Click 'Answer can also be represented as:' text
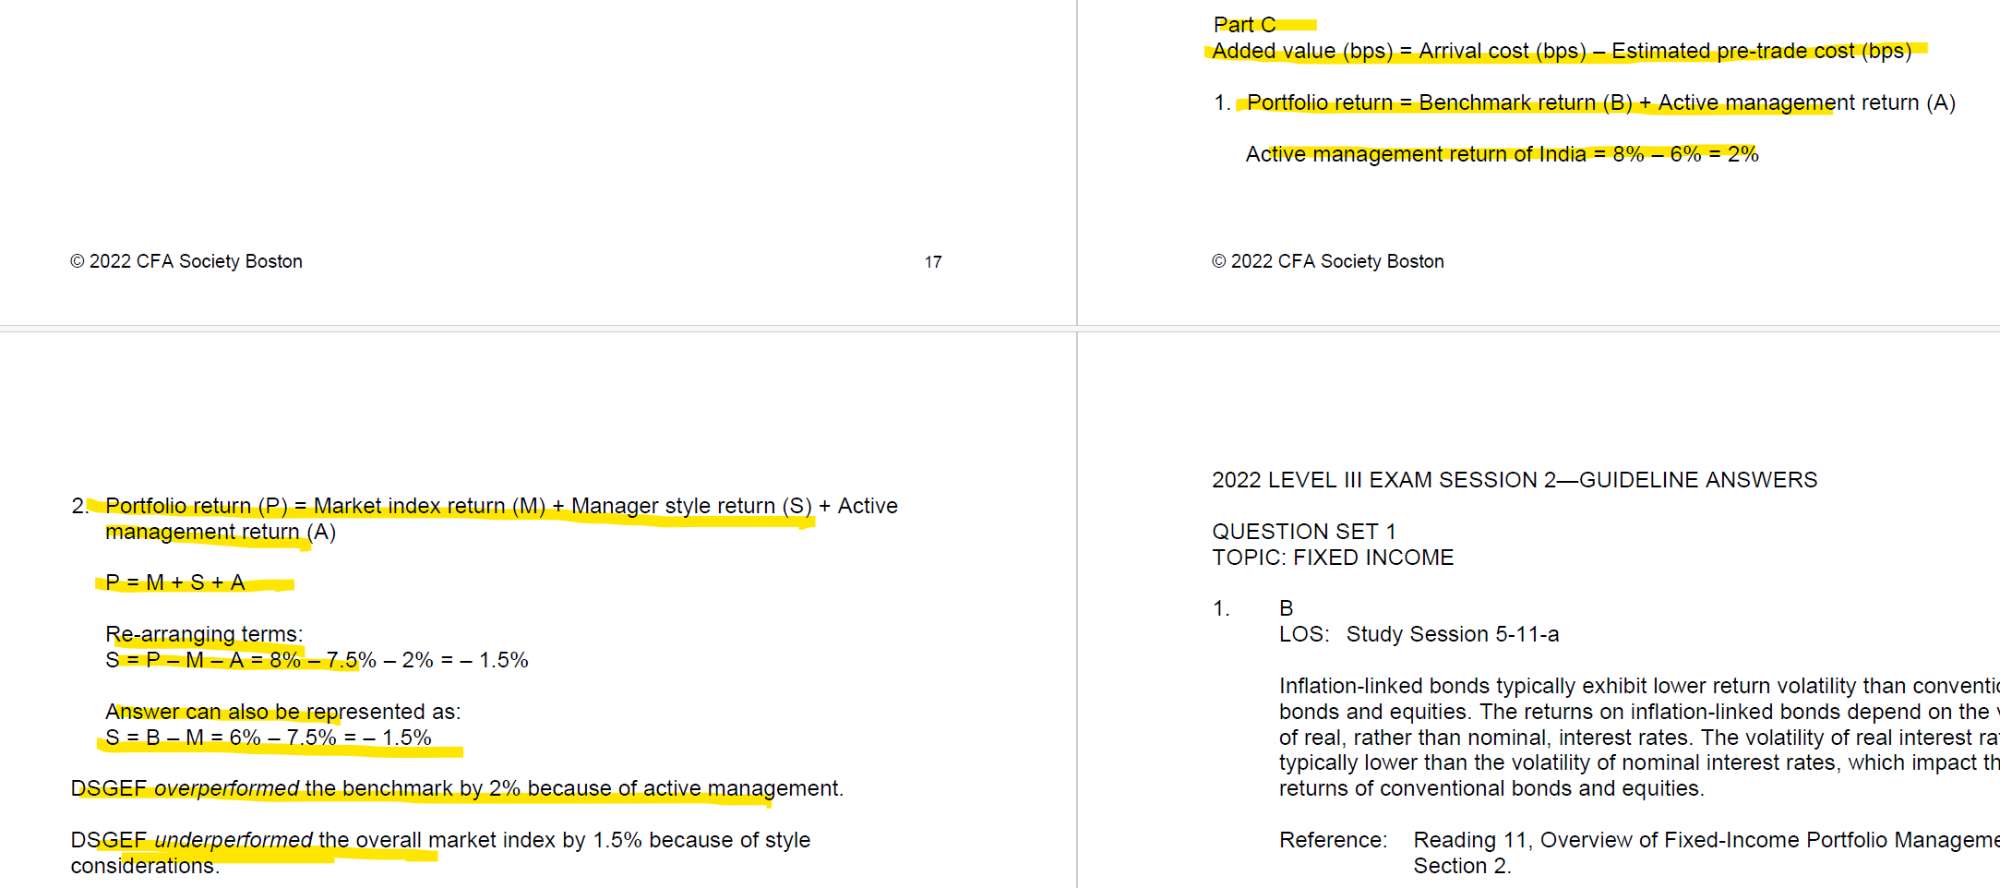2000x888 pixels. (x=282, y=712)
